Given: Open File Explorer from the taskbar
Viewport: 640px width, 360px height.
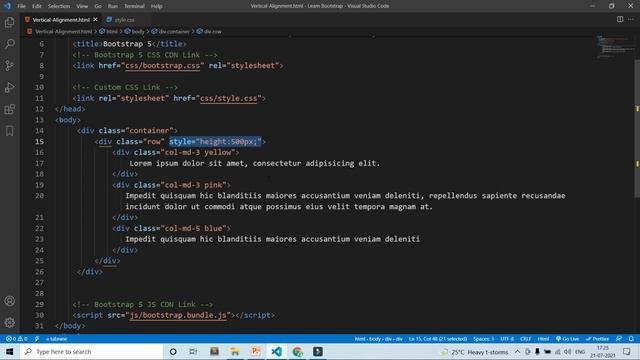Looking at the screenshot, I should tap(235, 352).
